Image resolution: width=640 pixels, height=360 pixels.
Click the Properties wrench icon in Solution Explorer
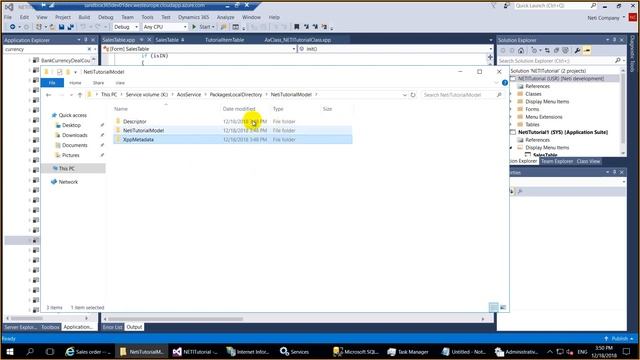click(x=577, y=51)
